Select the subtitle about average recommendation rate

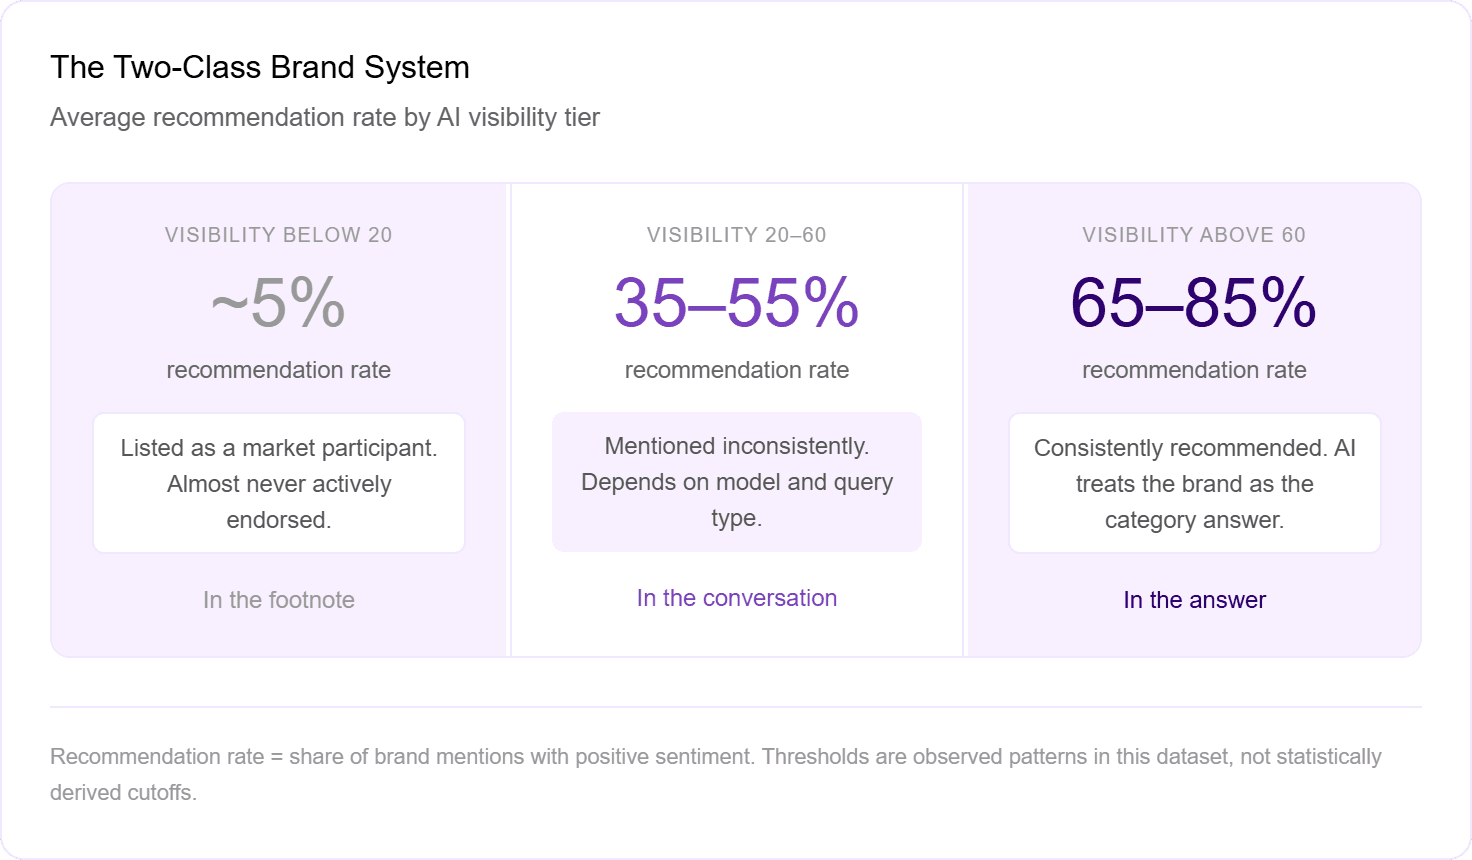(x=325, y=117)
